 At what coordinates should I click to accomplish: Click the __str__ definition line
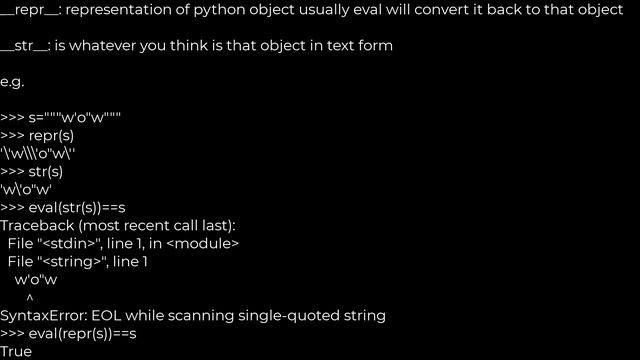point(196,46)
